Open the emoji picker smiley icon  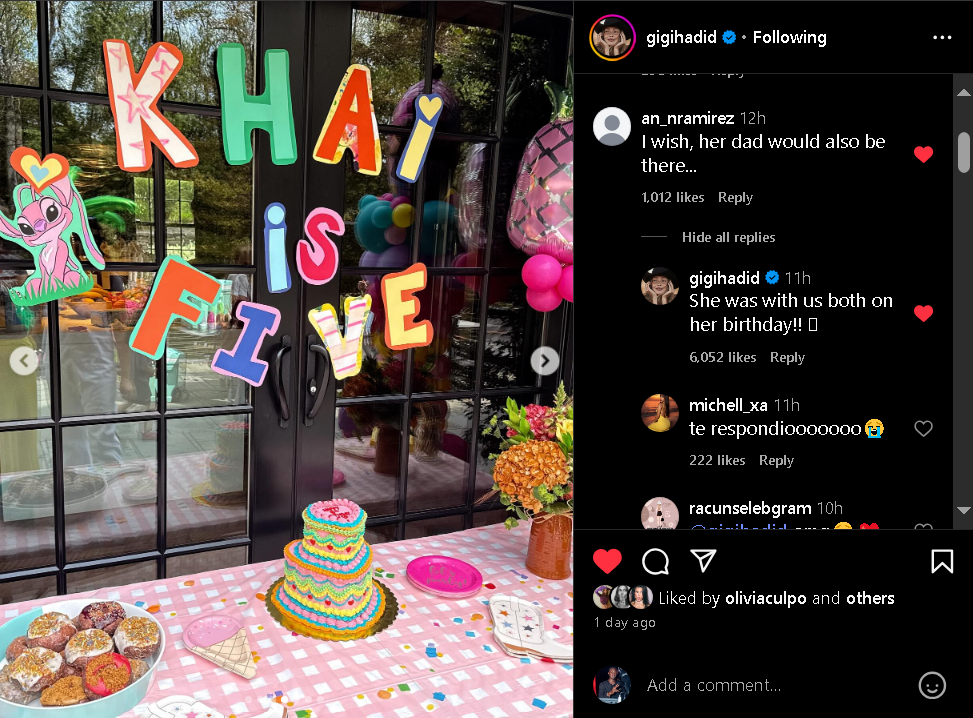[931, 685]
